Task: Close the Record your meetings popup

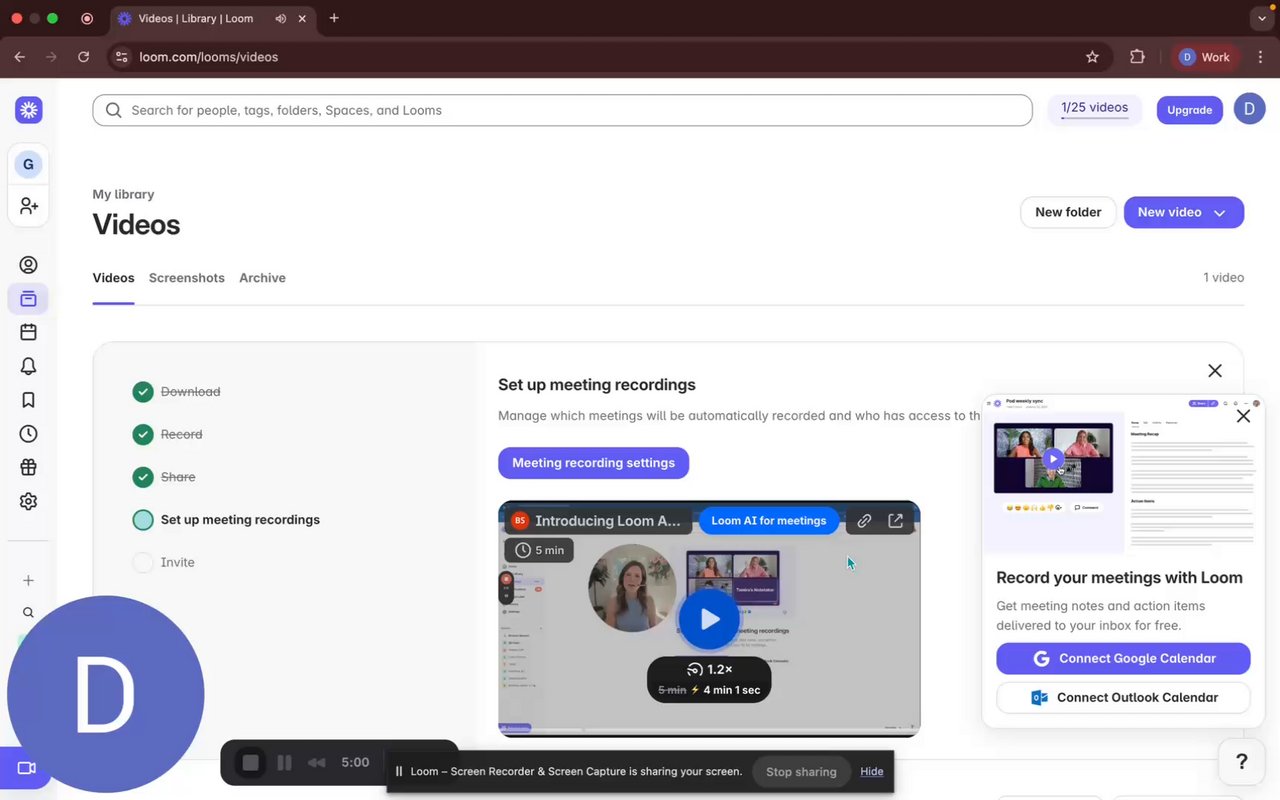Action: point(1243,416)
